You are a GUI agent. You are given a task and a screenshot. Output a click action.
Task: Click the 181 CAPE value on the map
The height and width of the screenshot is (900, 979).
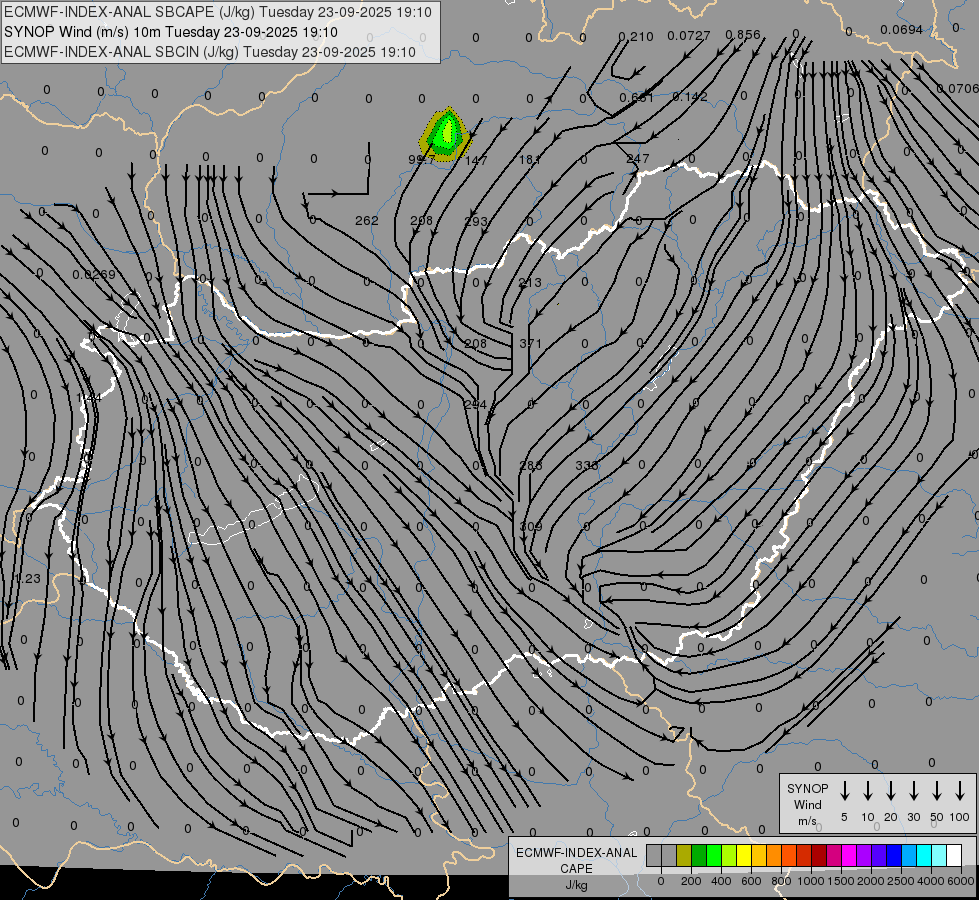coord(529,159)
